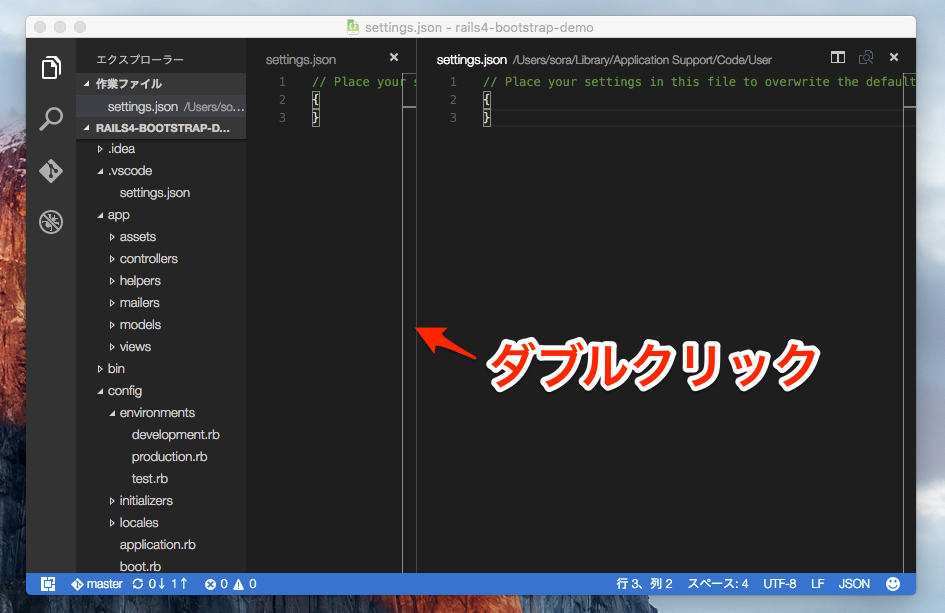
Task: Click the smiley feedback icon in status bar
Action: point(893,584)
